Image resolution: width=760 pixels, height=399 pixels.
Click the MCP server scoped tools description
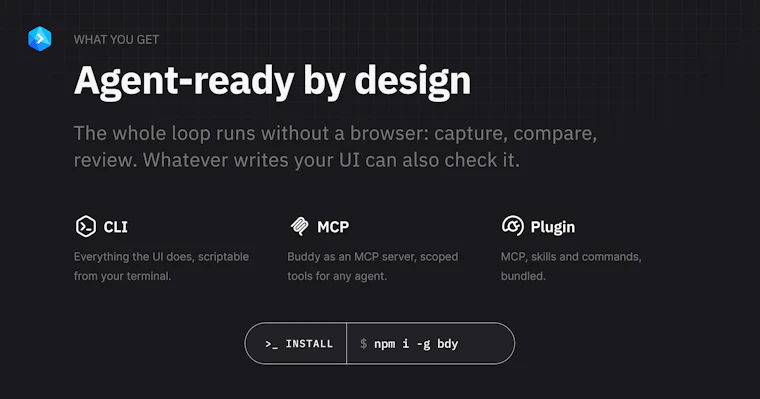[x=373, y=266]
